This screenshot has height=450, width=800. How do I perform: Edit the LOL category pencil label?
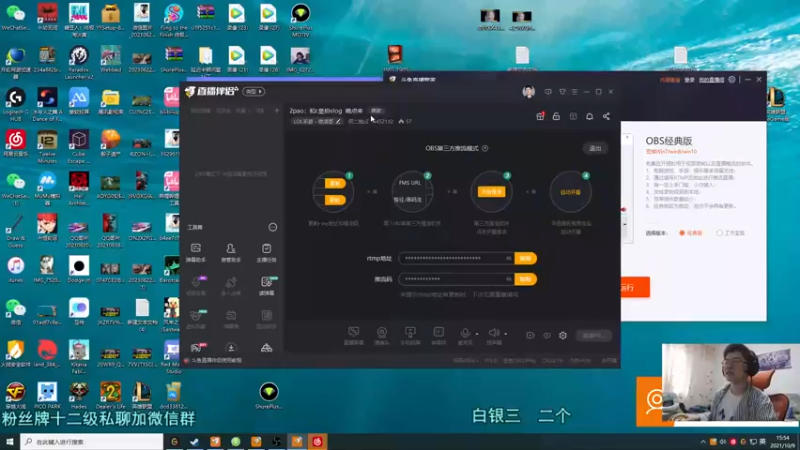317,121
